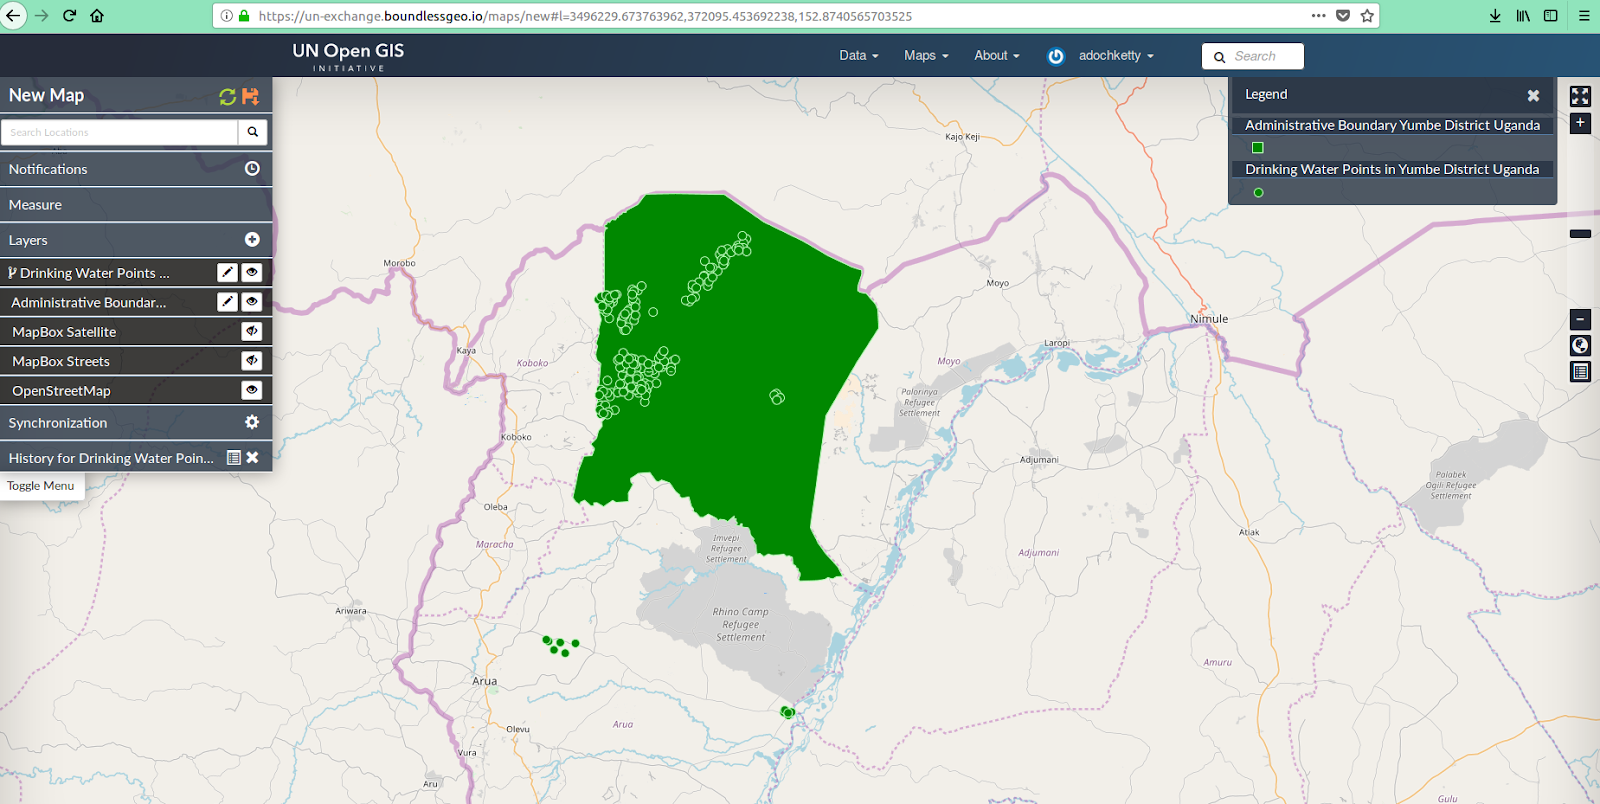Hide the Drinking Water Points layer
This screenshot has width=1600, height=804.
252,272
